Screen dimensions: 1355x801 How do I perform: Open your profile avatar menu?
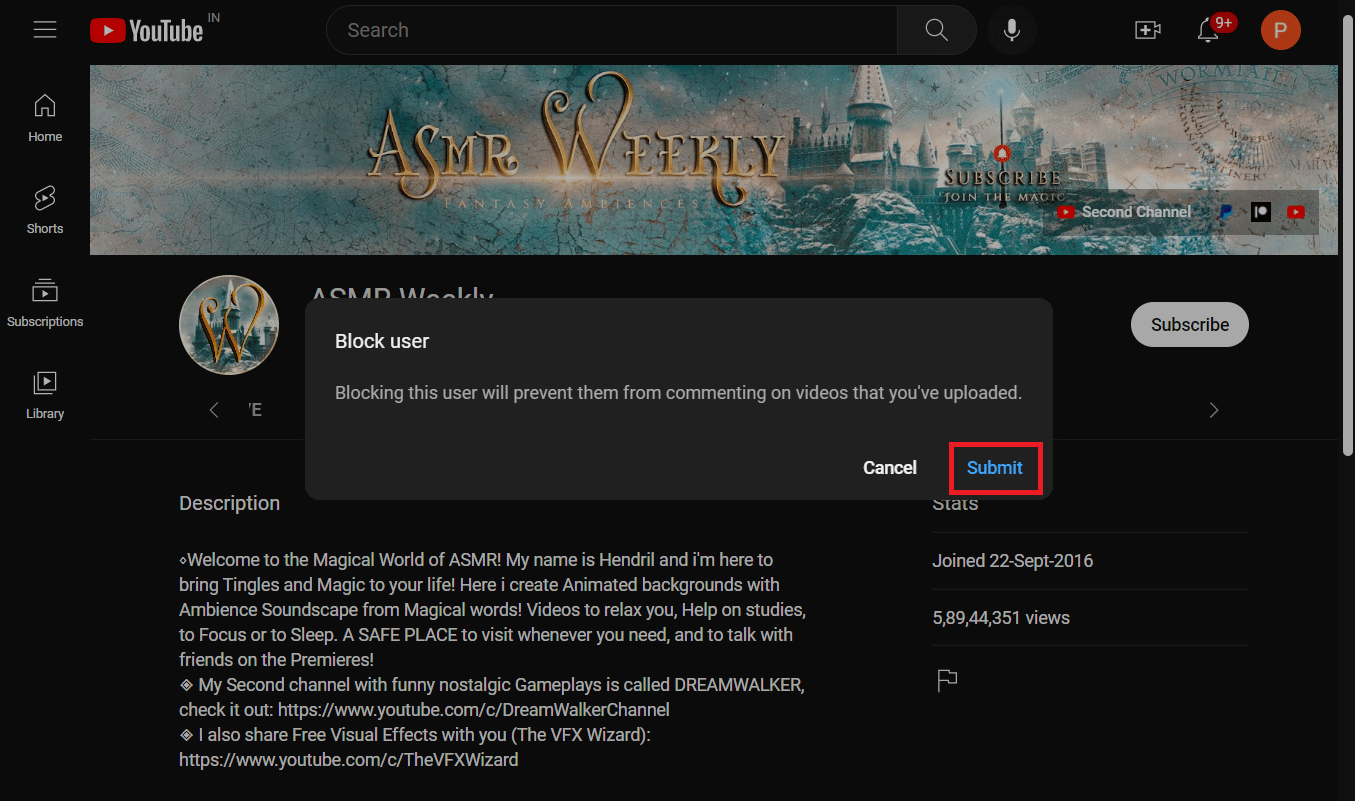click(1280, 30)
